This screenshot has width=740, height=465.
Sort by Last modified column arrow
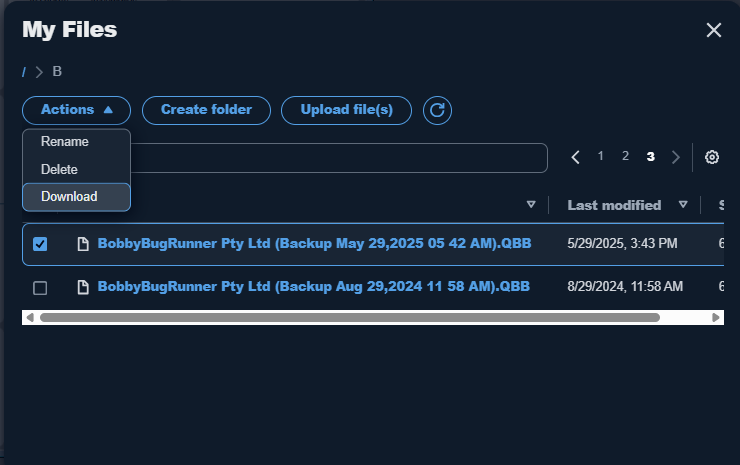(x=682, y=204)
